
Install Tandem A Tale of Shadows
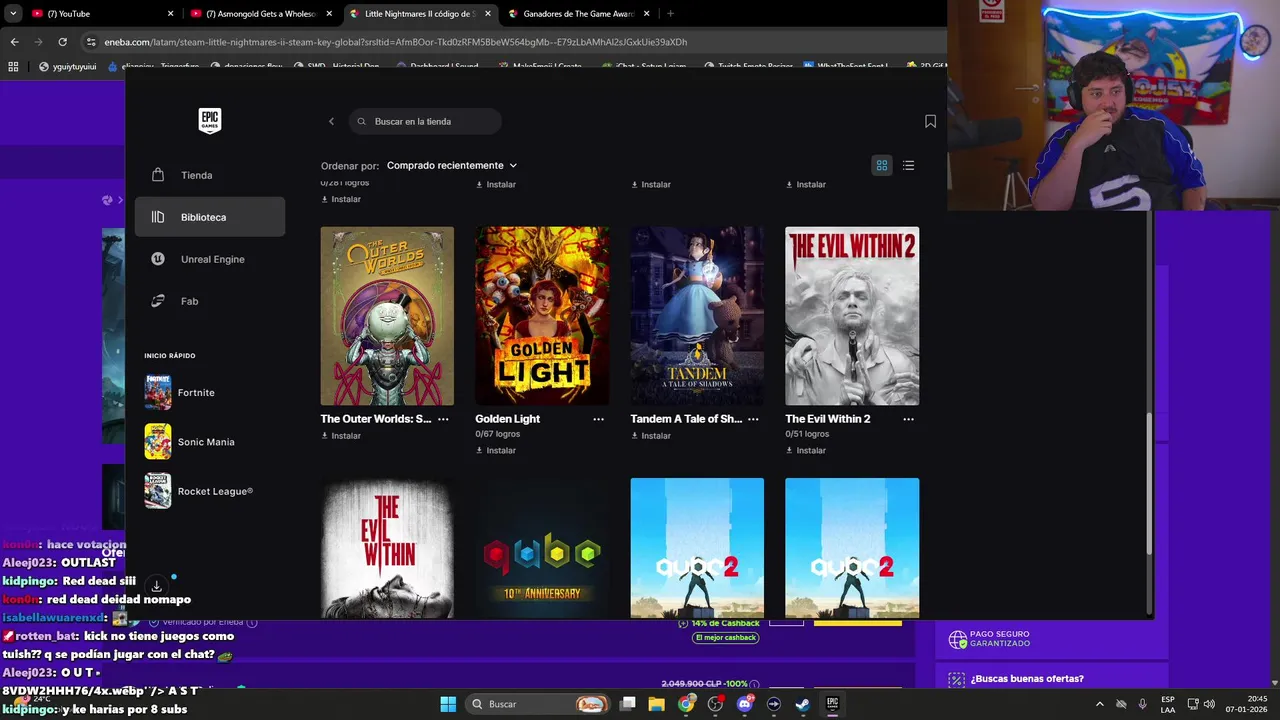651,436
